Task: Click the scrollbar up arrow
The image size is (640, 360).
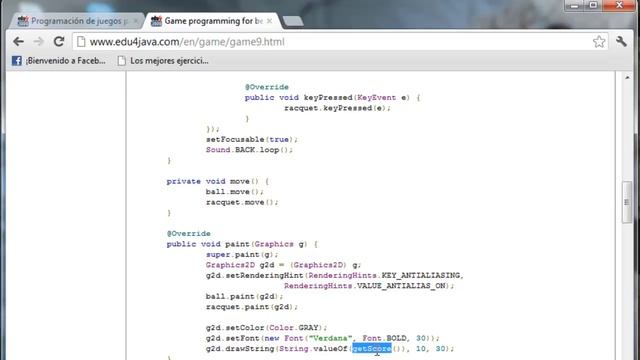Action: coord(627,77)
